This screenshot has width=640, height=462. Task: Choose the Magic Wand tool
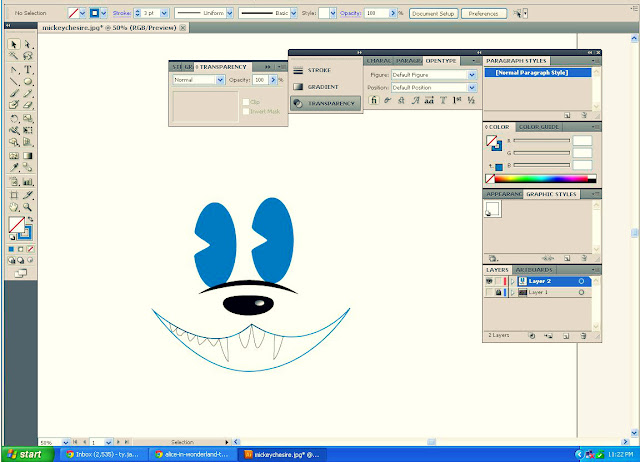(13, 56)
